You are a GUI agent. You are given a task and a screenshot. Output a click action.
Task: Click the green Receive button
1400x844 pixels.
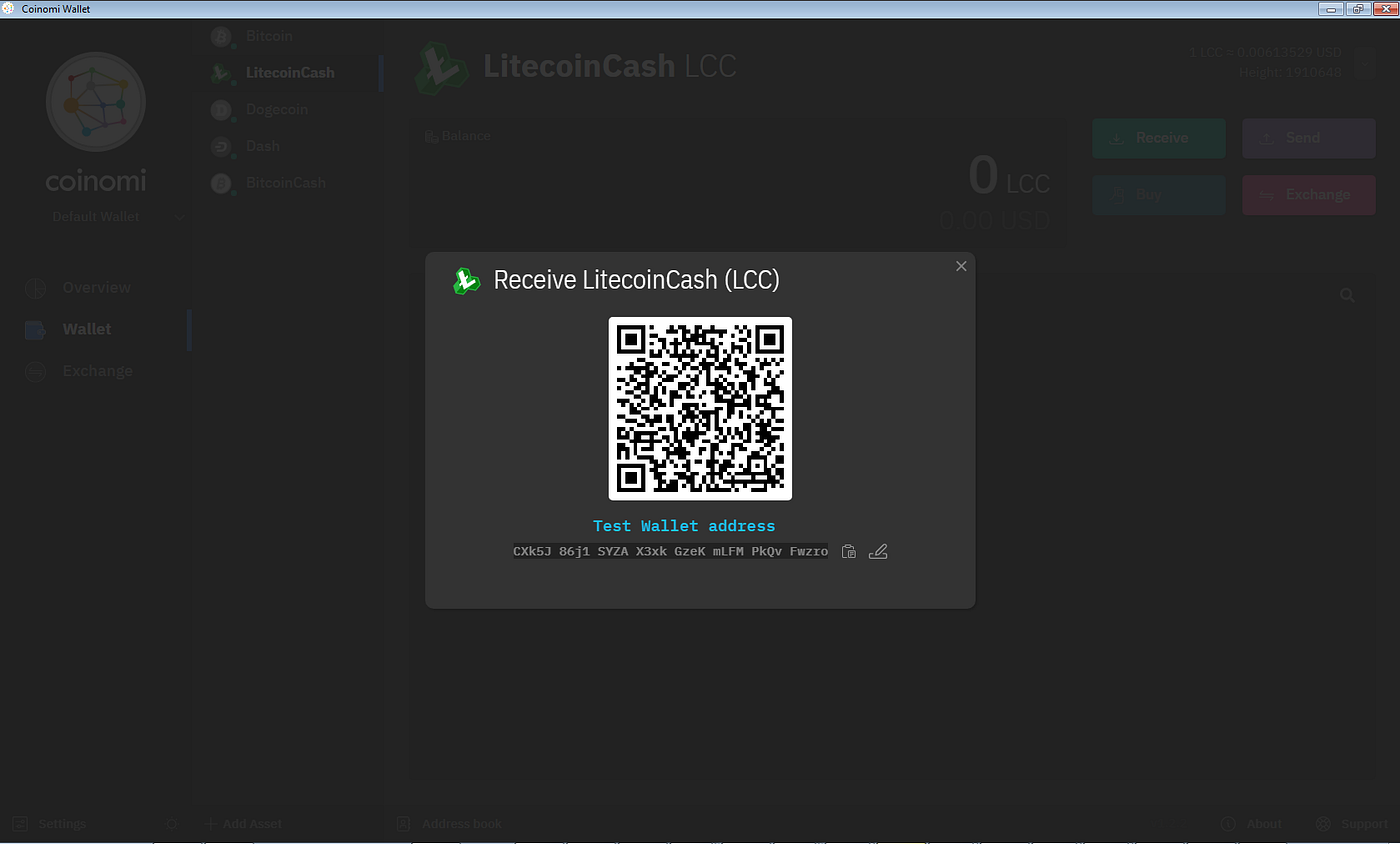[1159, 138]
